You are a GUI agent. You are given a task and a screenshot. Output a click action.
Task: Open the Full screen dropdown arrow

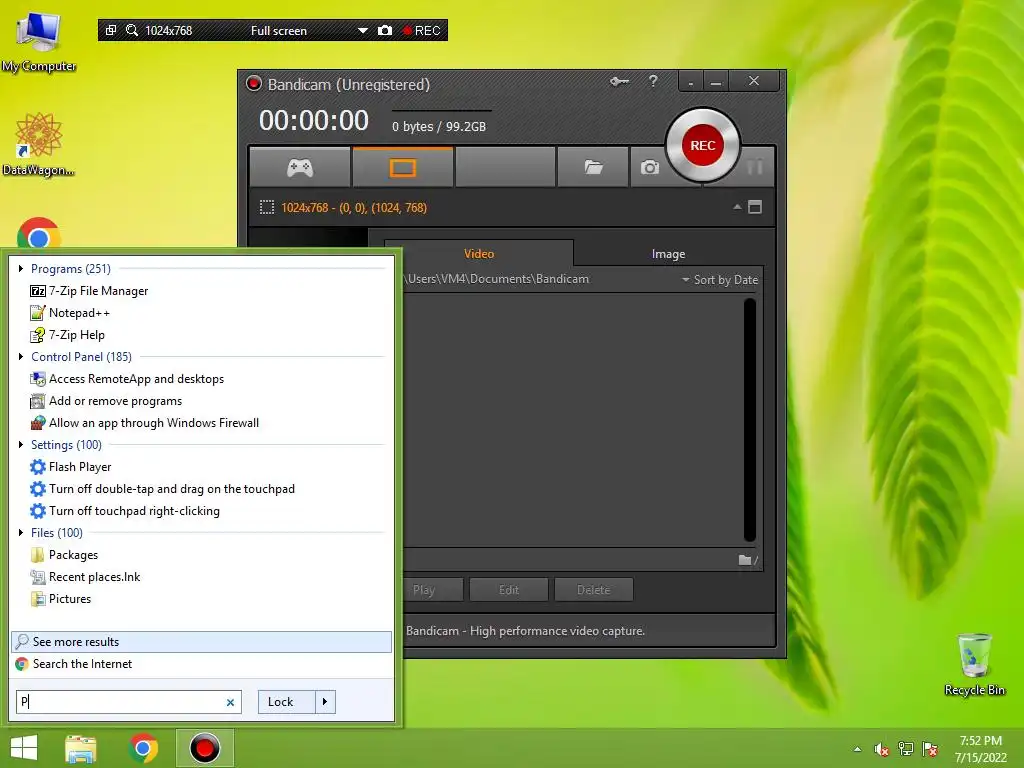point(362,31)
